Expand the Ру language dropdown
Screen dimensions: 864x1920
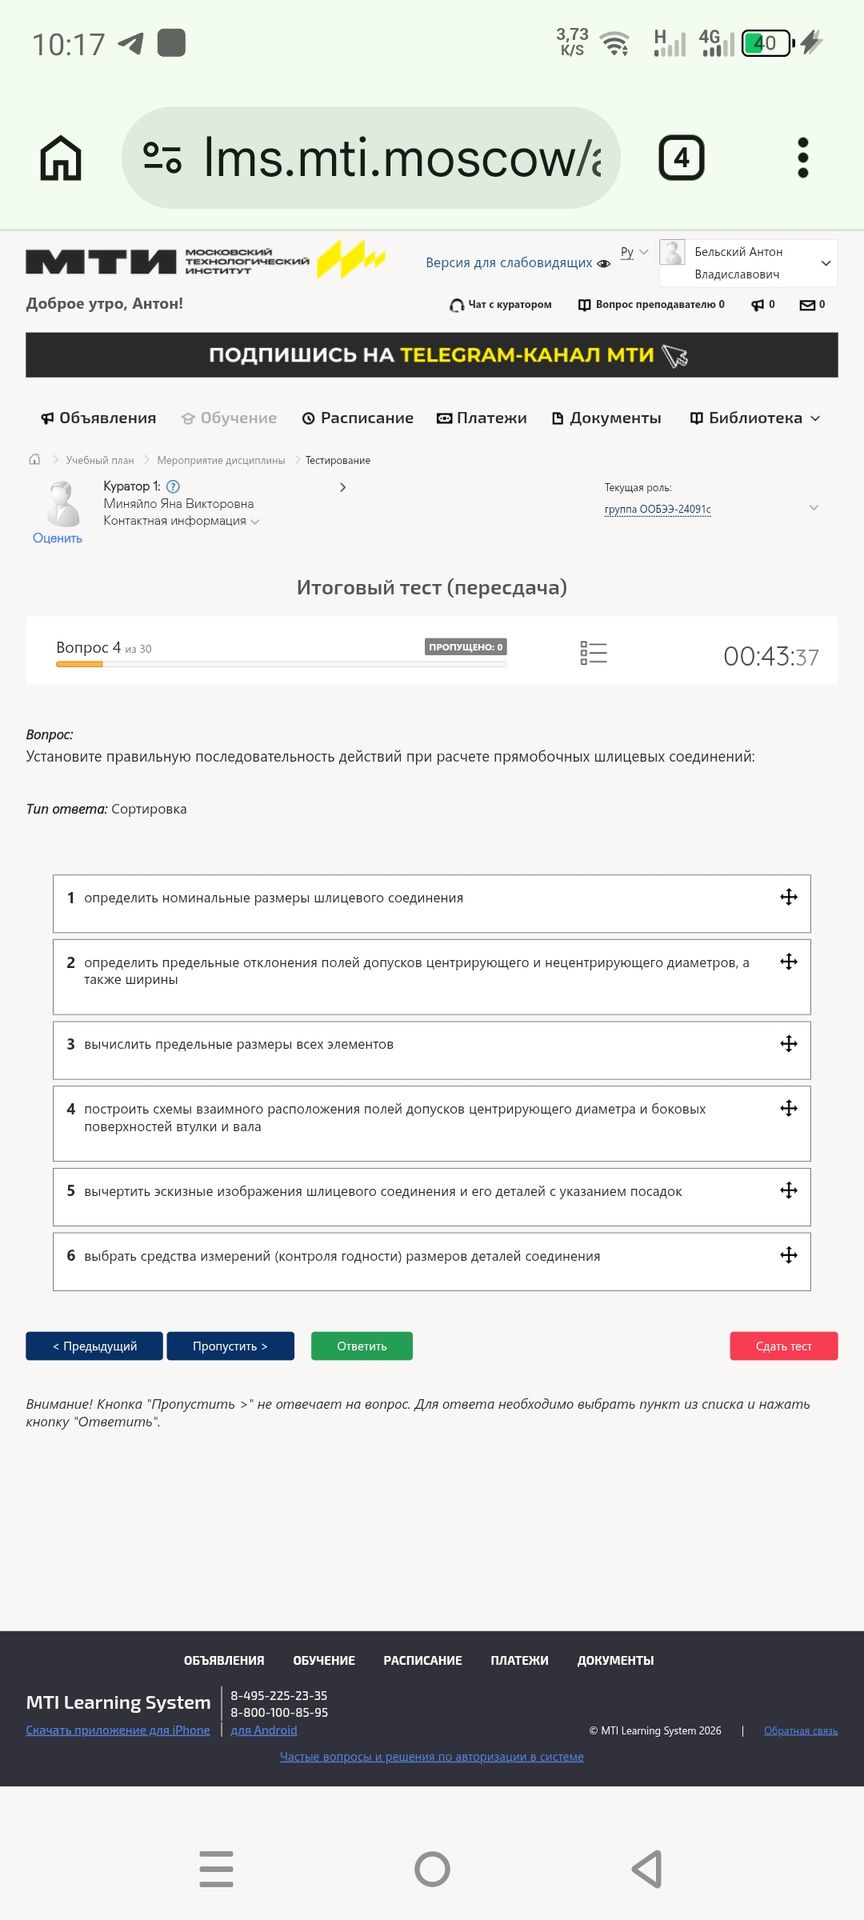pyautogui.click(x=634, y=252)
